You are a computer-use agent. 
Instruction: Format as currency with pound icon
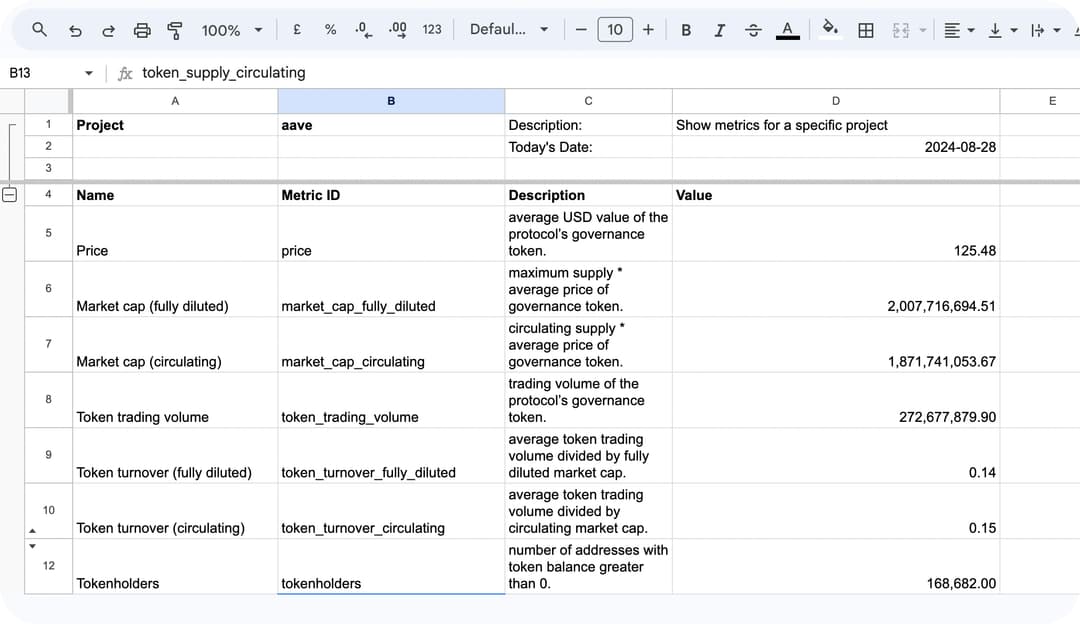coord(297,30)
